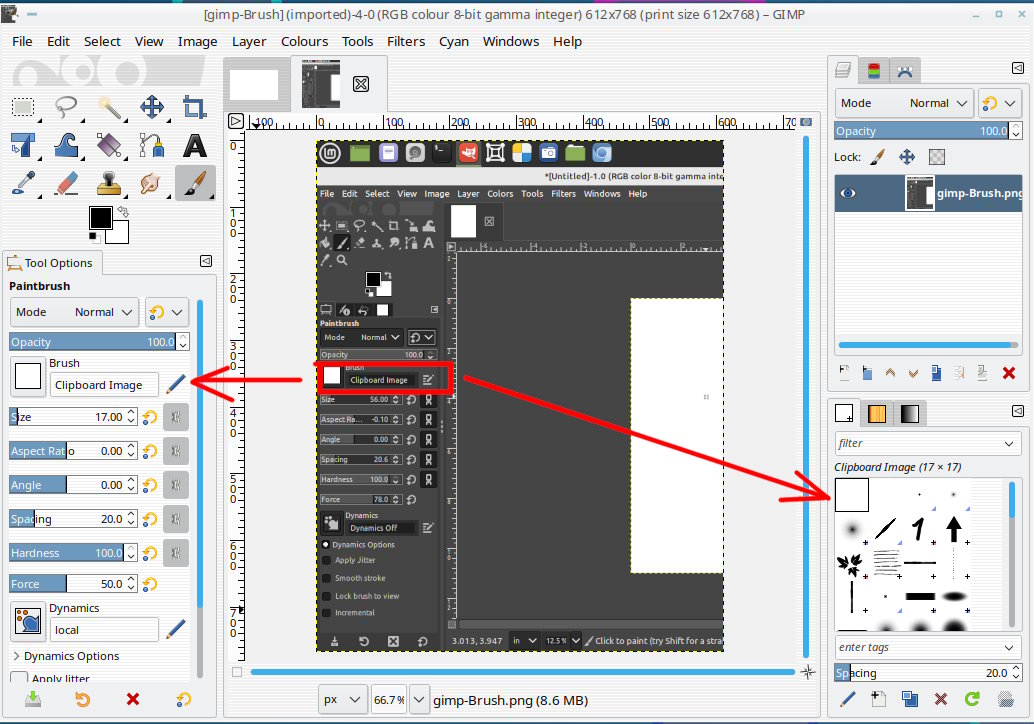Choose the Smudge tool
1034x724 pixels.
point(152,183)
